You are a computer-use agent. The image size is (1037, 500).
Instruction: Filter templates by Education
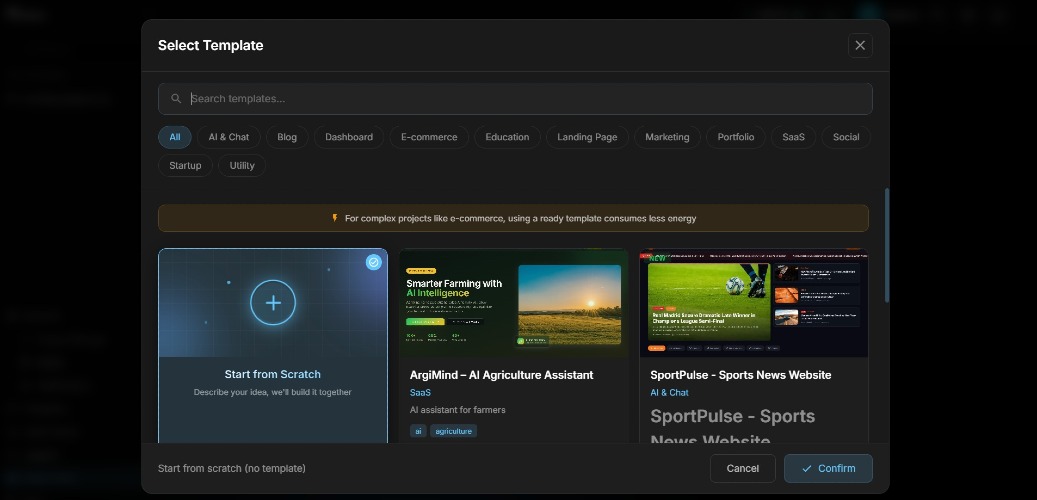click(x=507, y=137)
